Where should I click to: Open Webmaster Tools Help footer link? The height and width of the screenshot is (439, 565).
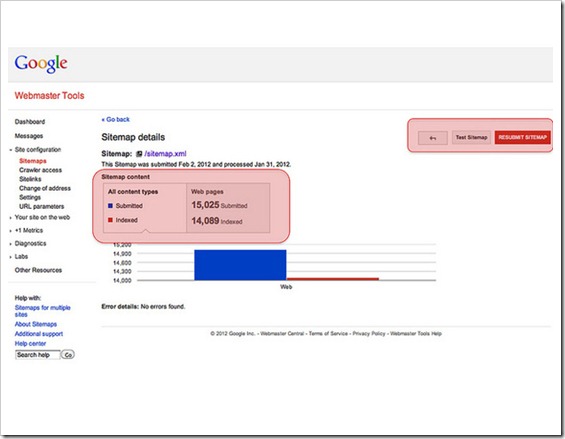(x=416, y=333)
